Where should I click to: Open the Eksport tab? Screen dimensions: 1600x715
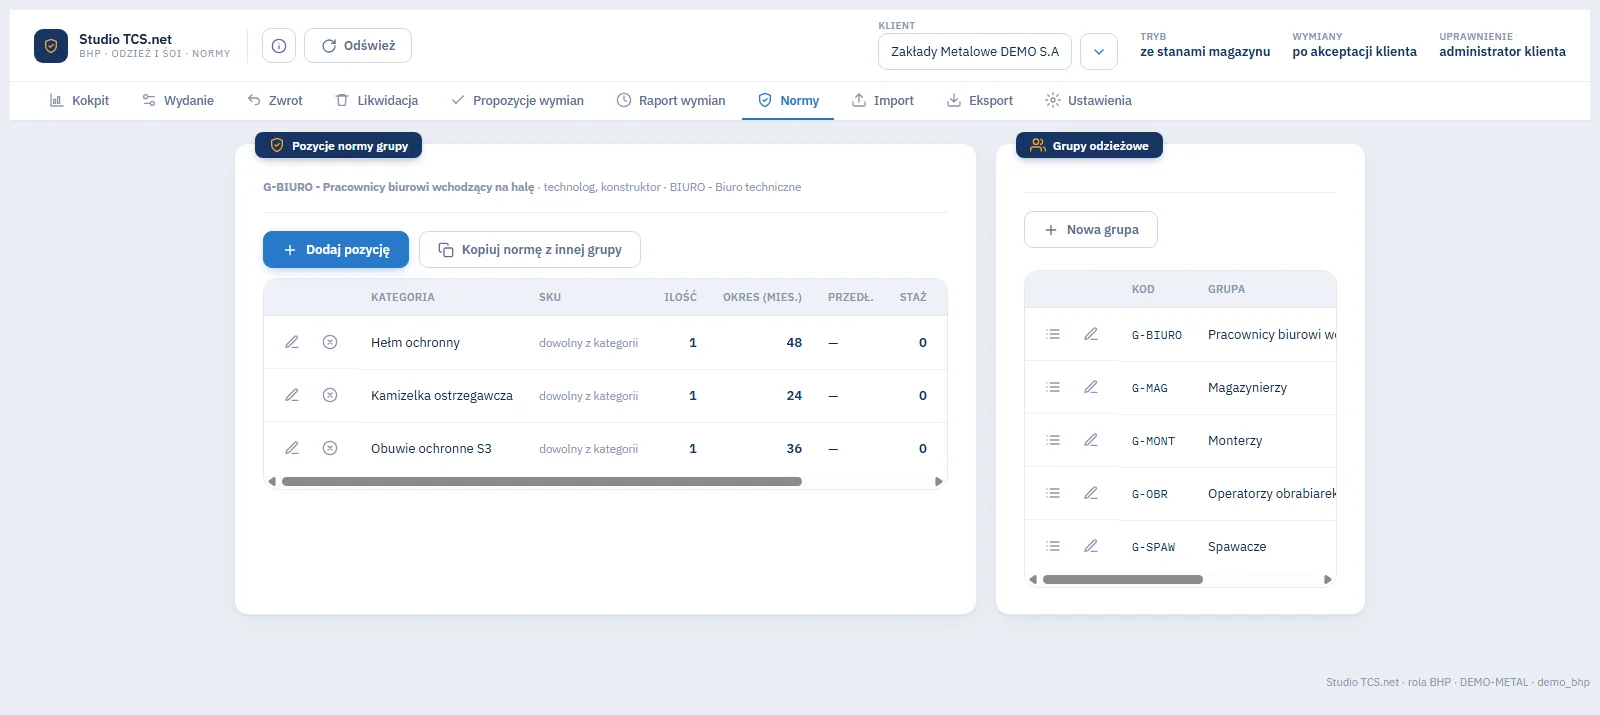click(980, 100)
